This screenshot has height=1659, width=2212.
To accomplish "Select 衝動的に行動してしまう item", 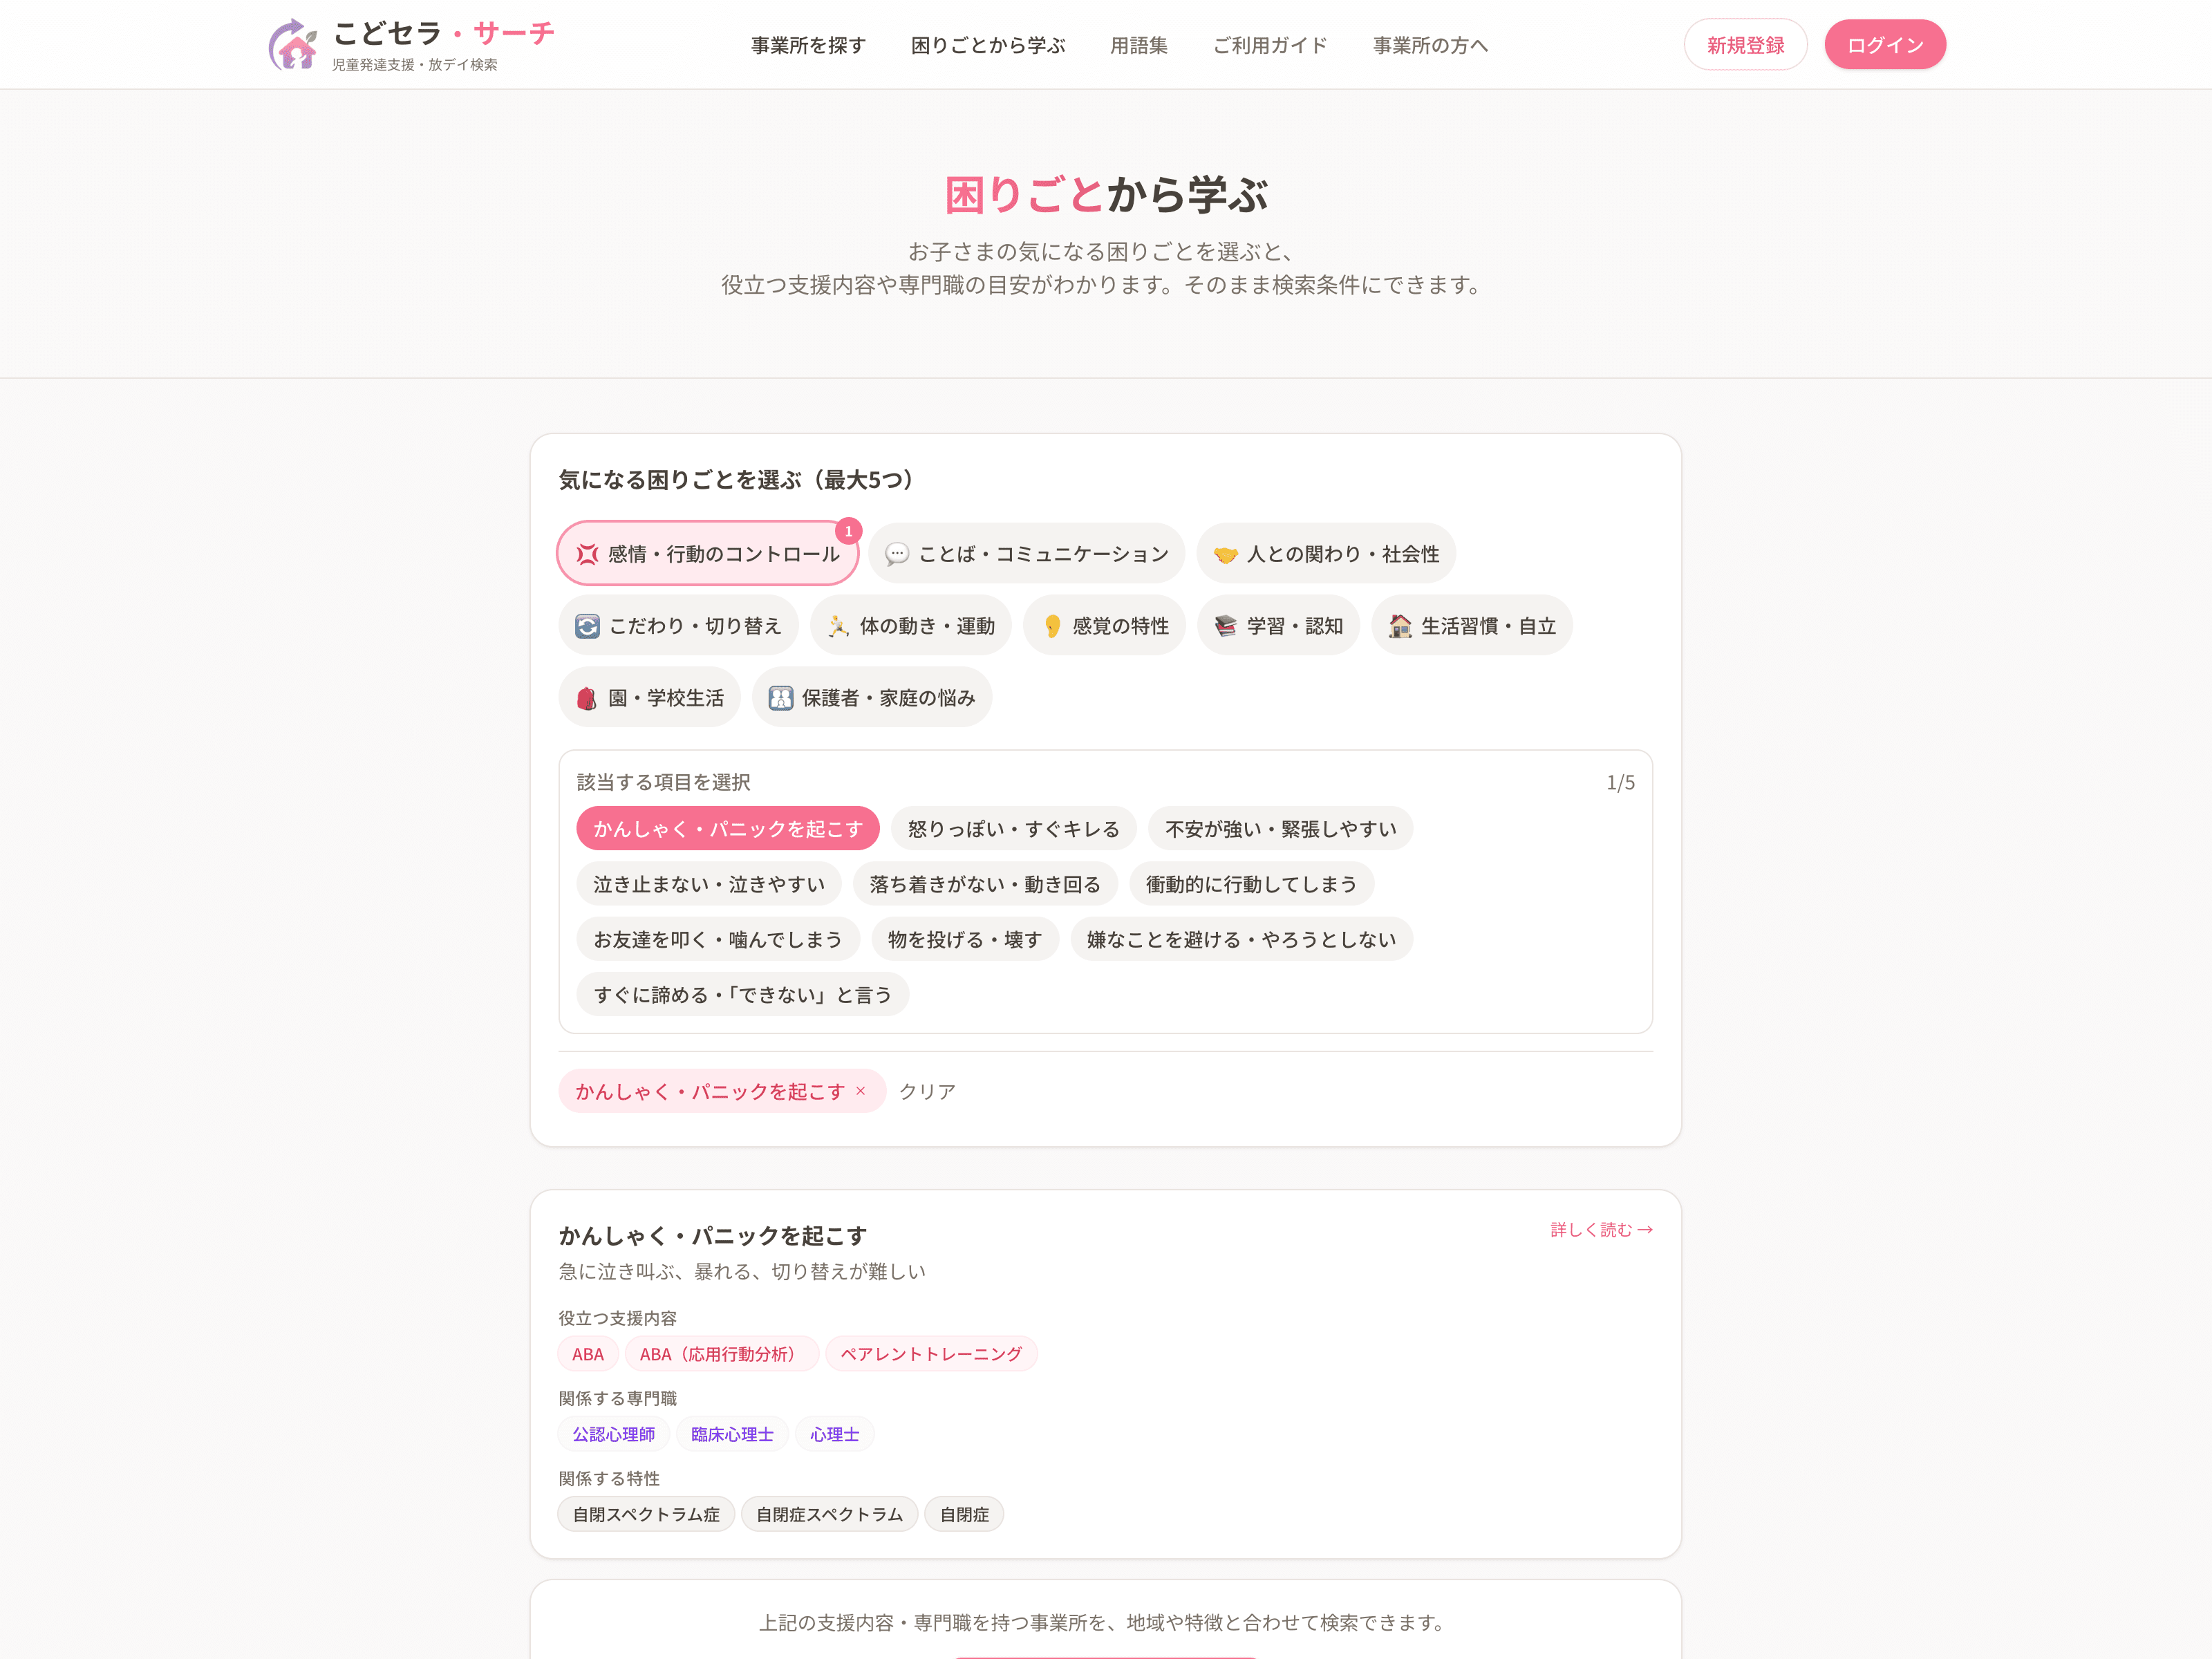I will [x=1251, y=884].
